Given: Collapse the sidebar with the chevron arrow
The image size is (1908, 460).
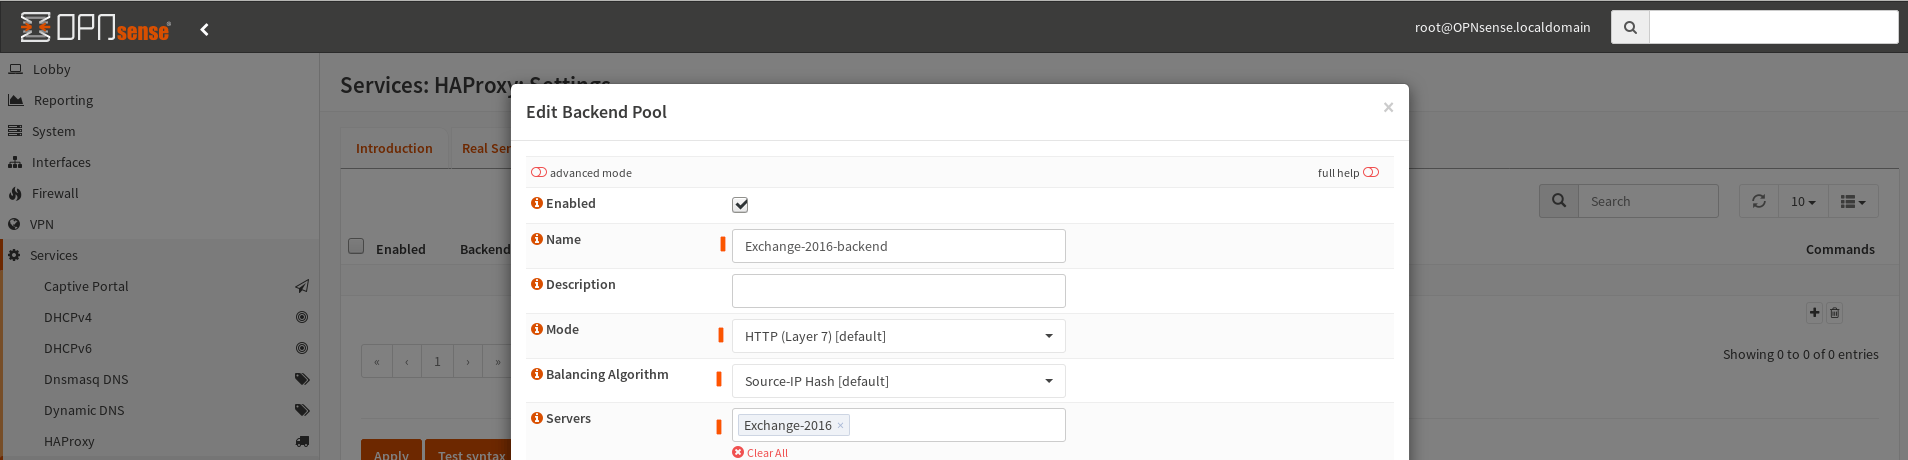Looking at the screenshot, I should 204,29.
